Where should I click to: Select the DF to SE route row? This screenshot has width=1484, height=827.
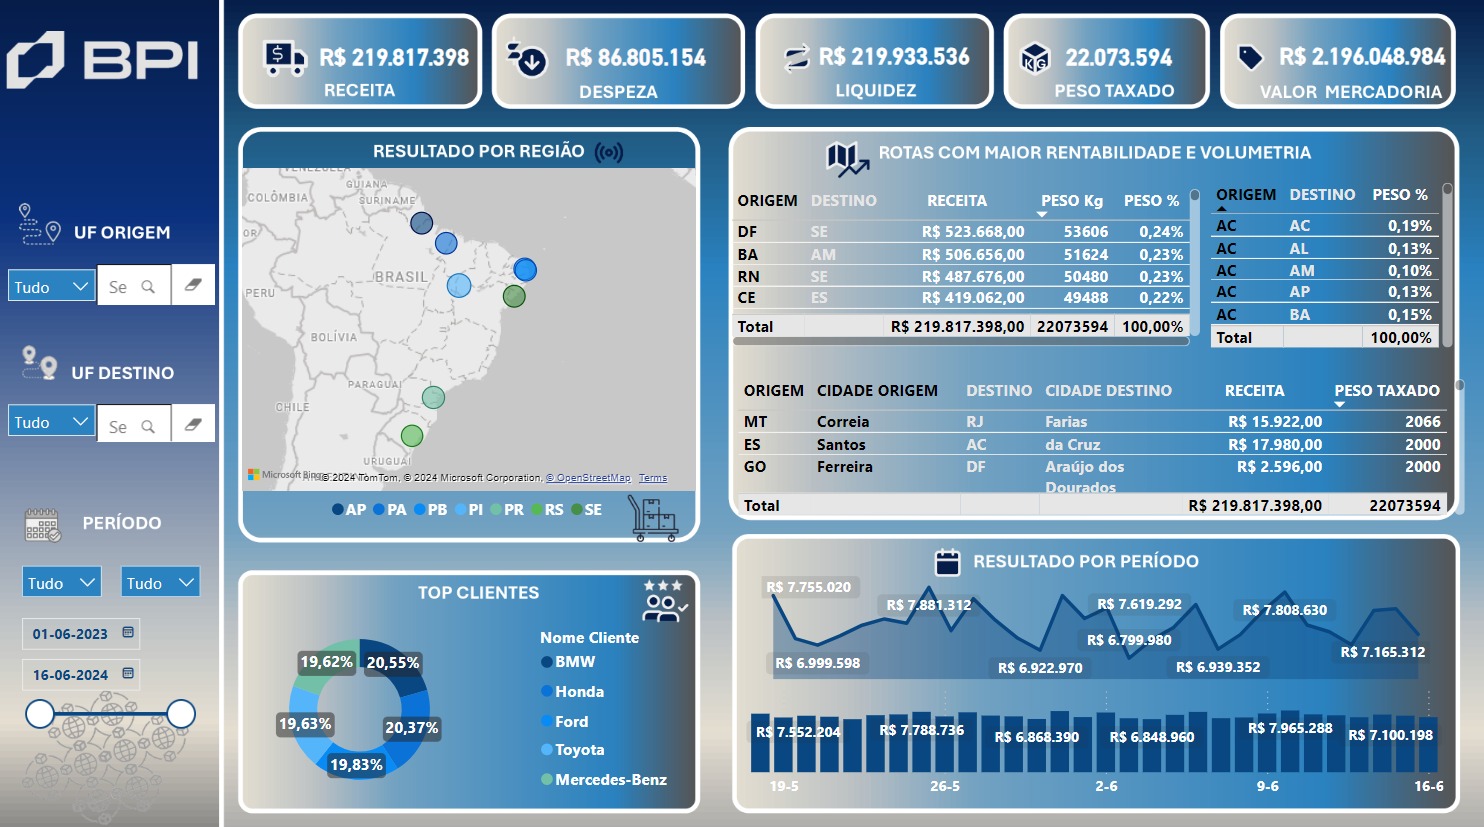pyautogui.click(x=961, y=232)
